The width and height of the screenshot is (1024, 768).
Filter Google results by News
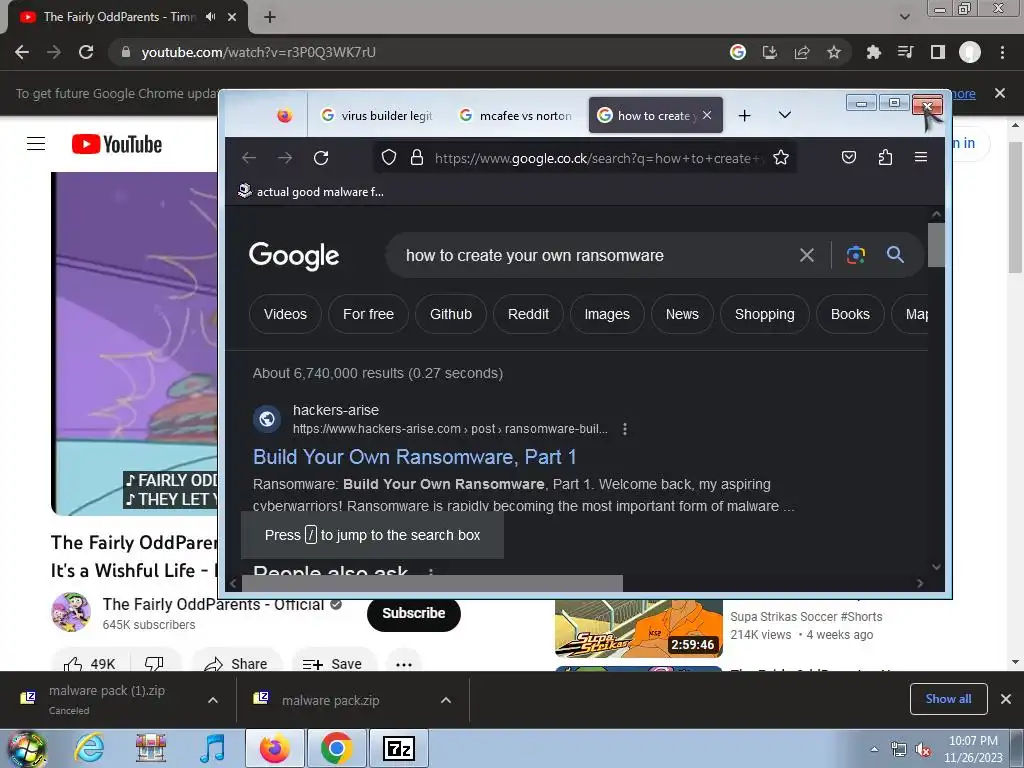pos(682,314)
